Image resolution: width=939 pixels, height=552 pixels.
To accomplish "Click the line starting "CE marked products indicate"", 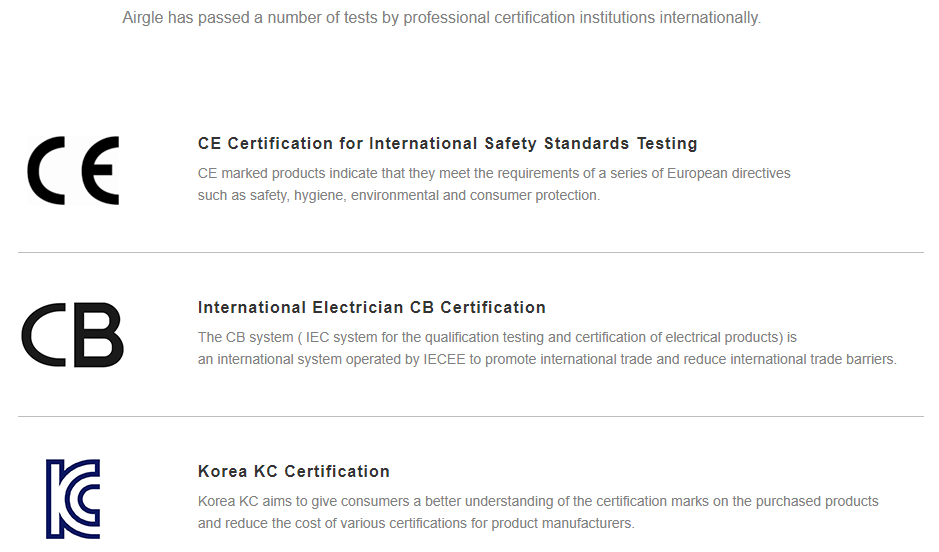I will (494, 173).
